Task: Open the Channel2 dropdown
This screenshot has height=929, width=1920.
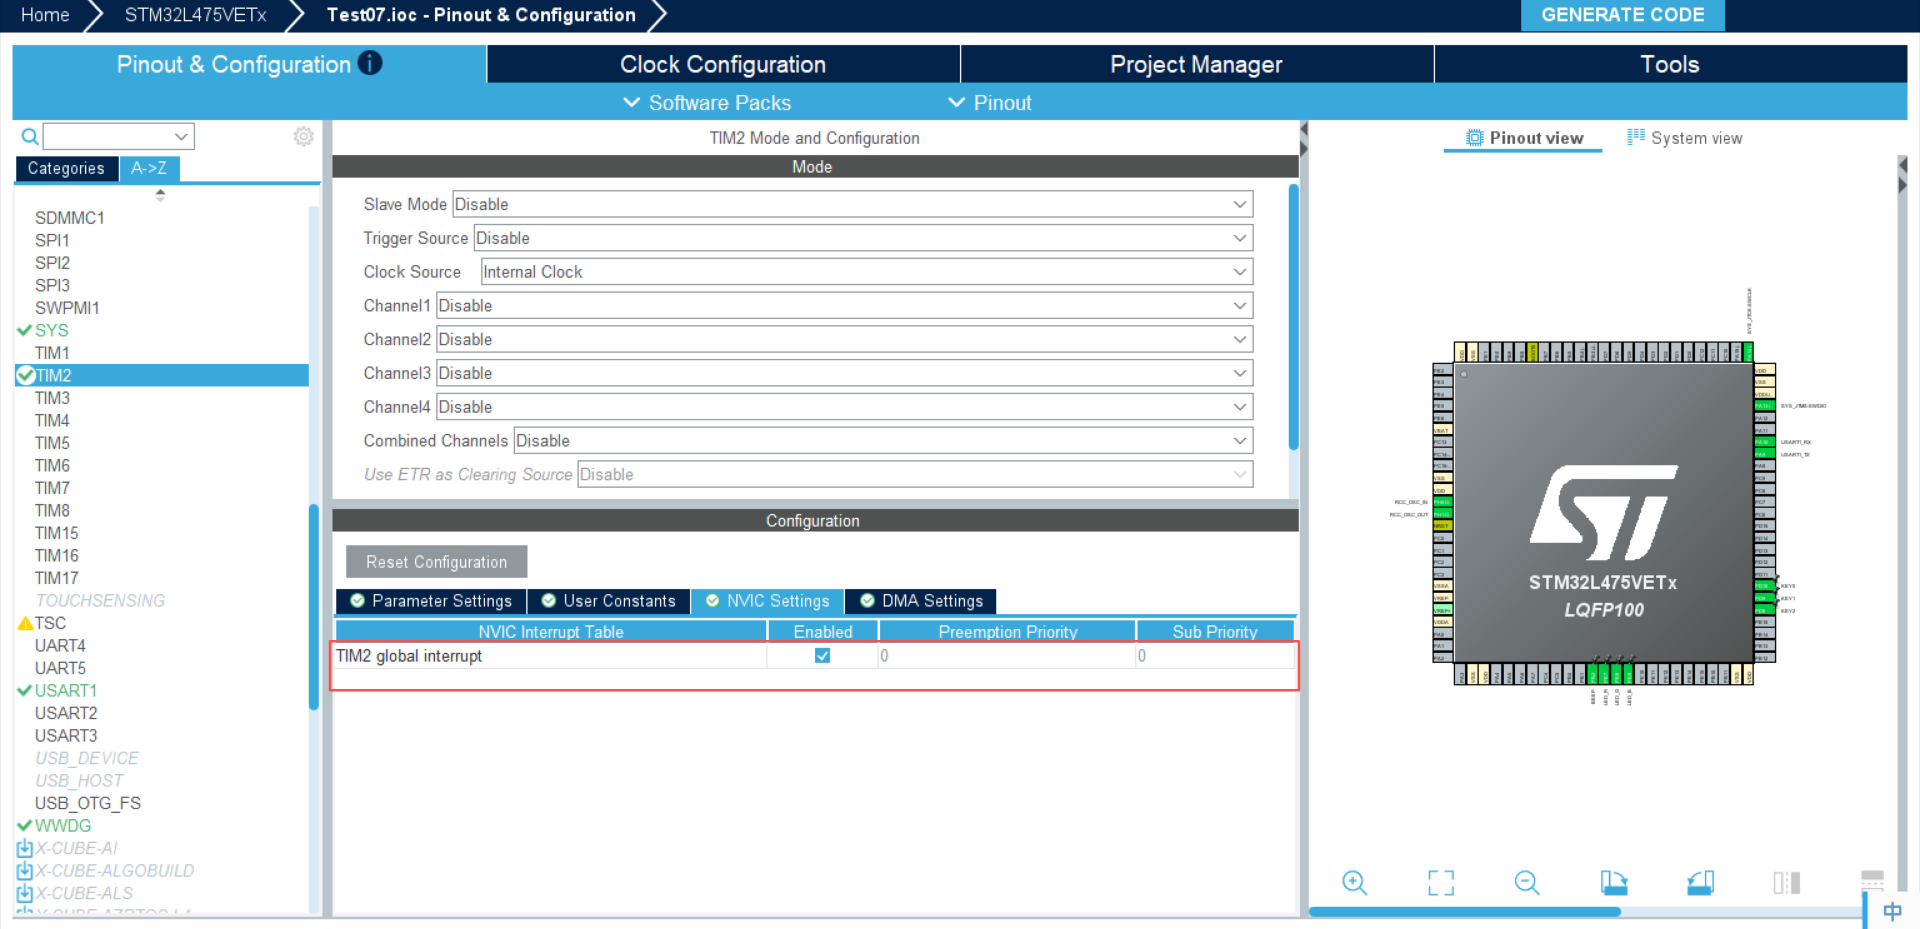Action: point(844,340)
